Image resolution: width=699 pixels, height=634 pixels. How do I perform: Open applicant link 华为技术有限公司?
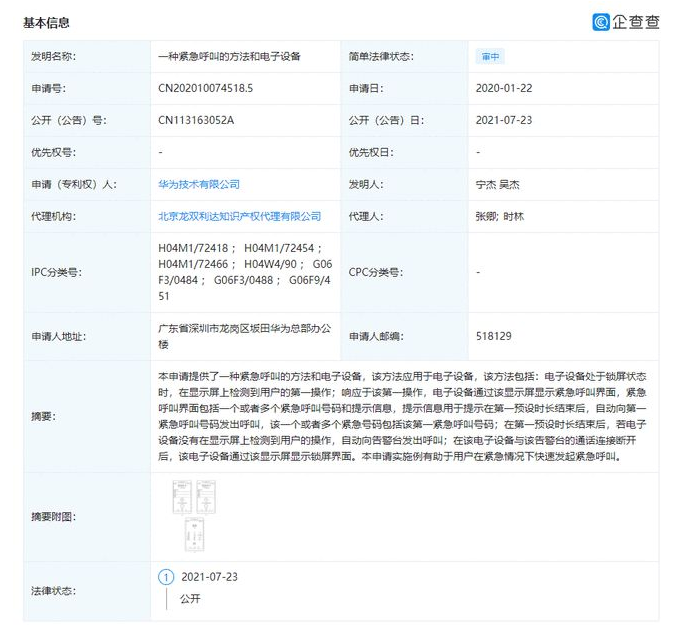(x=199, y=184)
